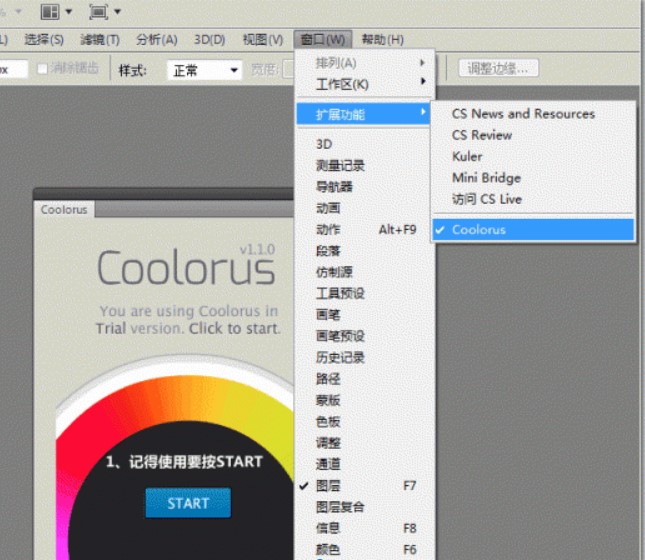Click the blue START button
This screenshot has height=560, width=645.
[x=188, y=503]
